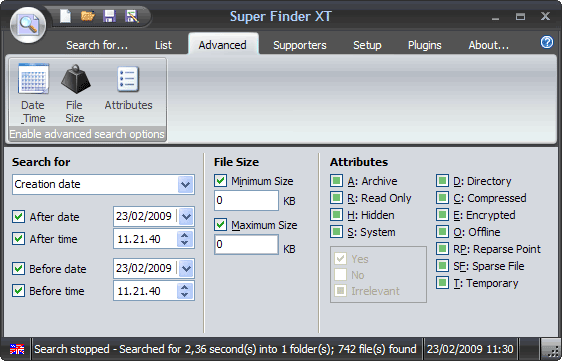
Task: Enable the Date Time advanced option
Action: (x=33, y=94)
